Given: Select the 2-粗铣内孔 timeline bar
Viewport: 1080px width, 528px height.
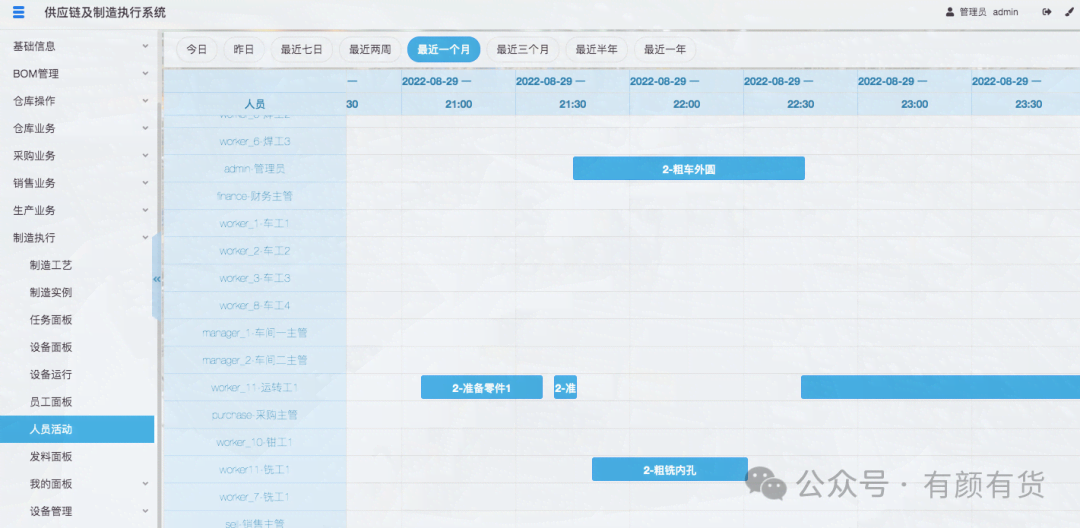Looking at the screenshot, I should click(669, 469).
